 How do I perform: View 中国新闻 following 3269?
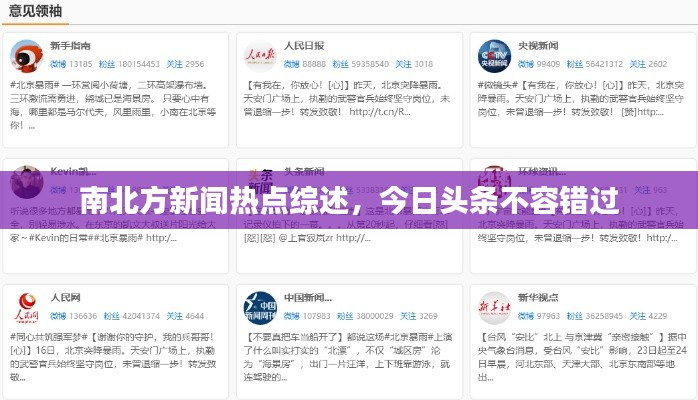click(419, 316)
